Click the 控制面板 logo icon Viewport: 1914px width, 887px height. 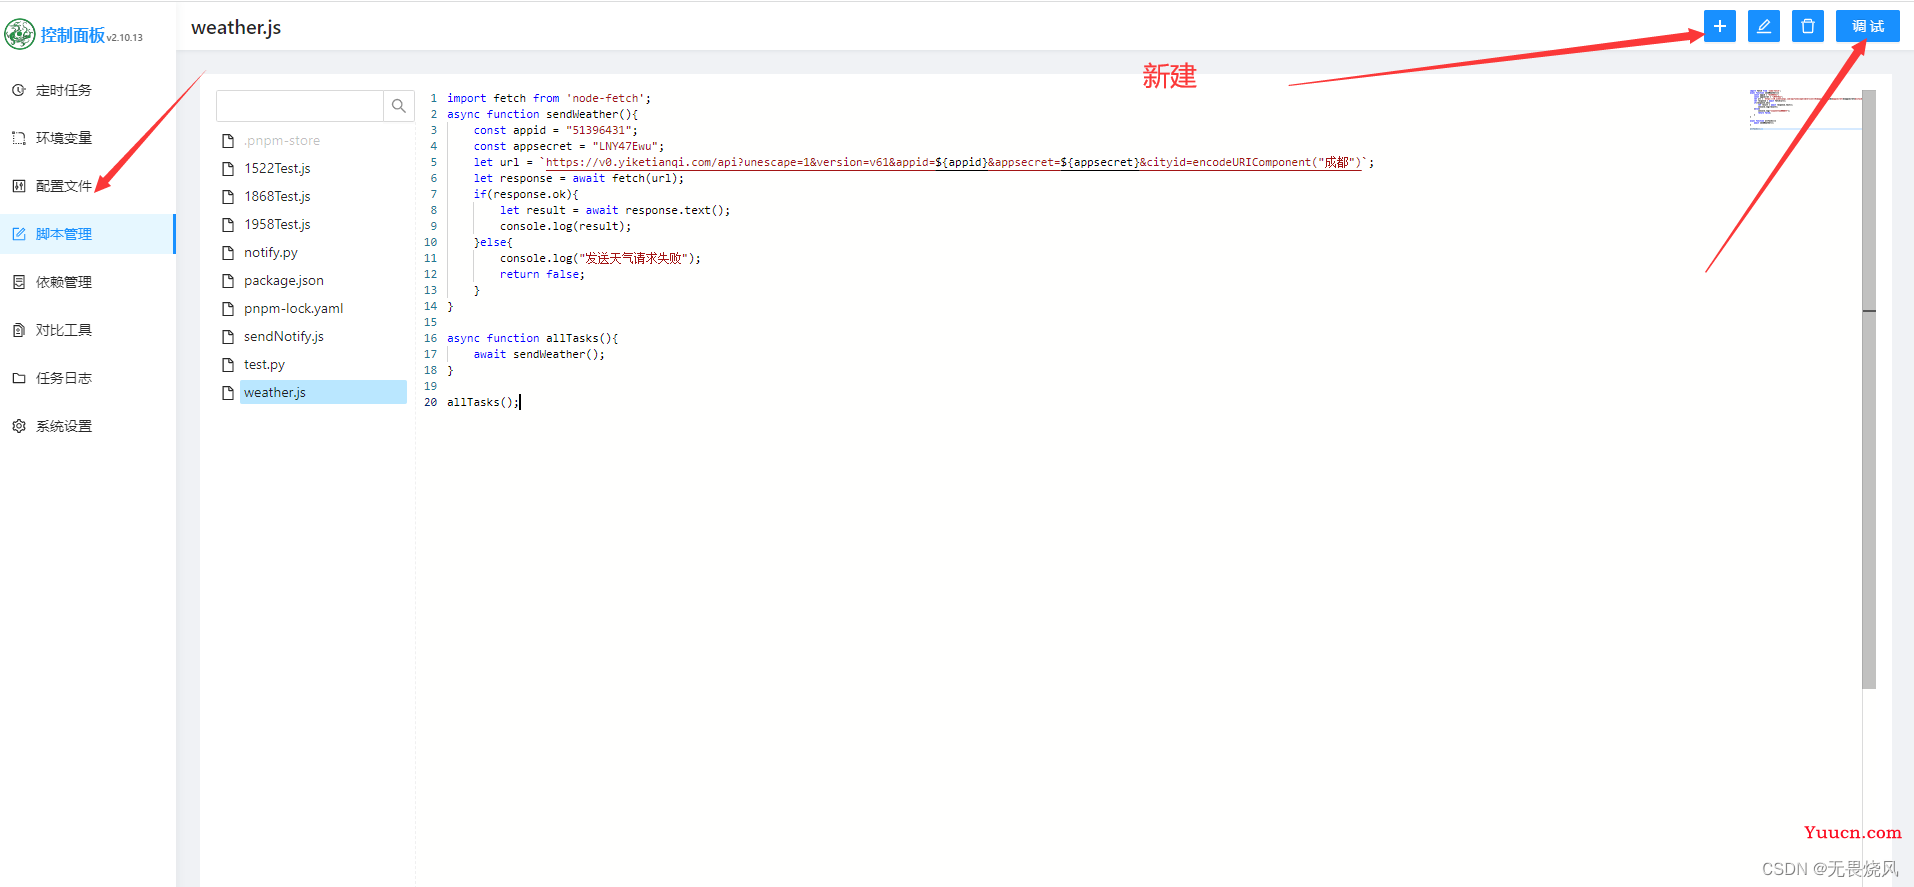20,34
